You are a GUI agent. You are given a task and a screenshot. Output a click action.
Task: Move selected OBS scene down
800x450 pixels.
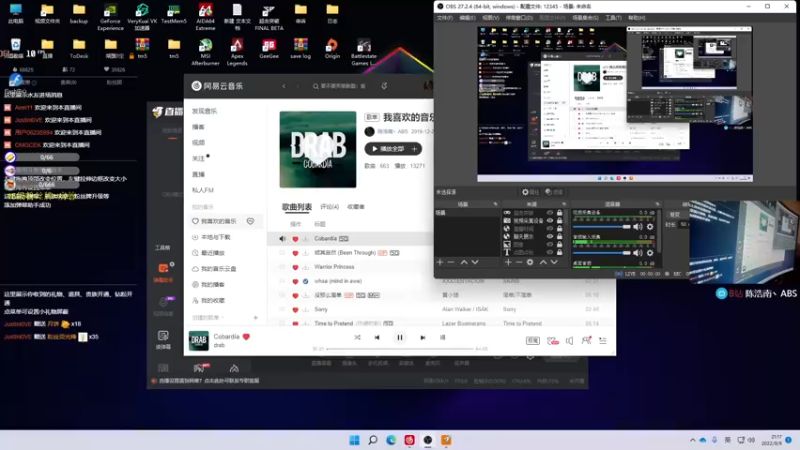click(475, 262)
